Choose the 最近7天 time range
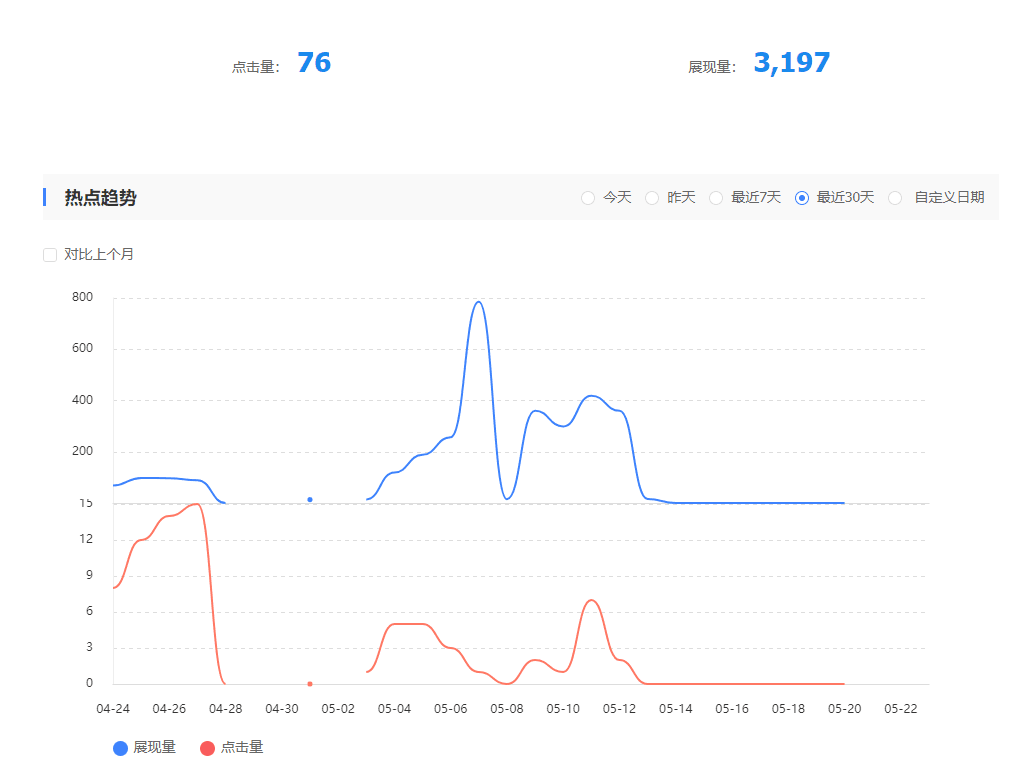 point(716,198)
